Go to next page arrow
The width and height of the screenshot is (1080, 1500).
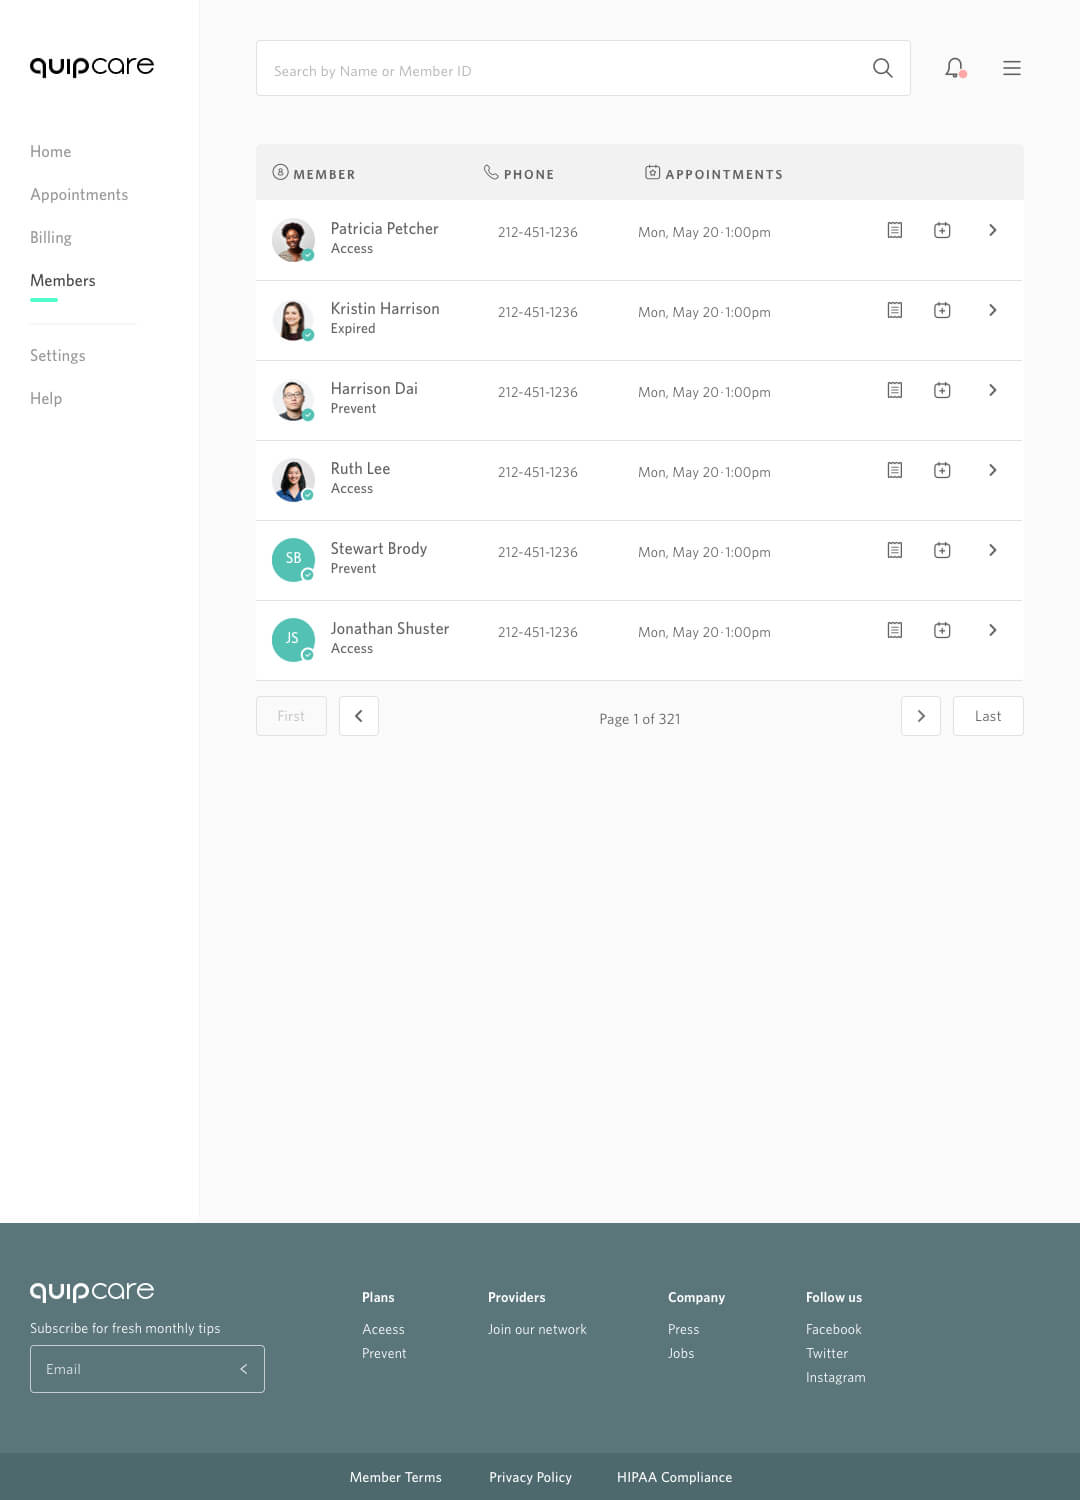point(921,716)
